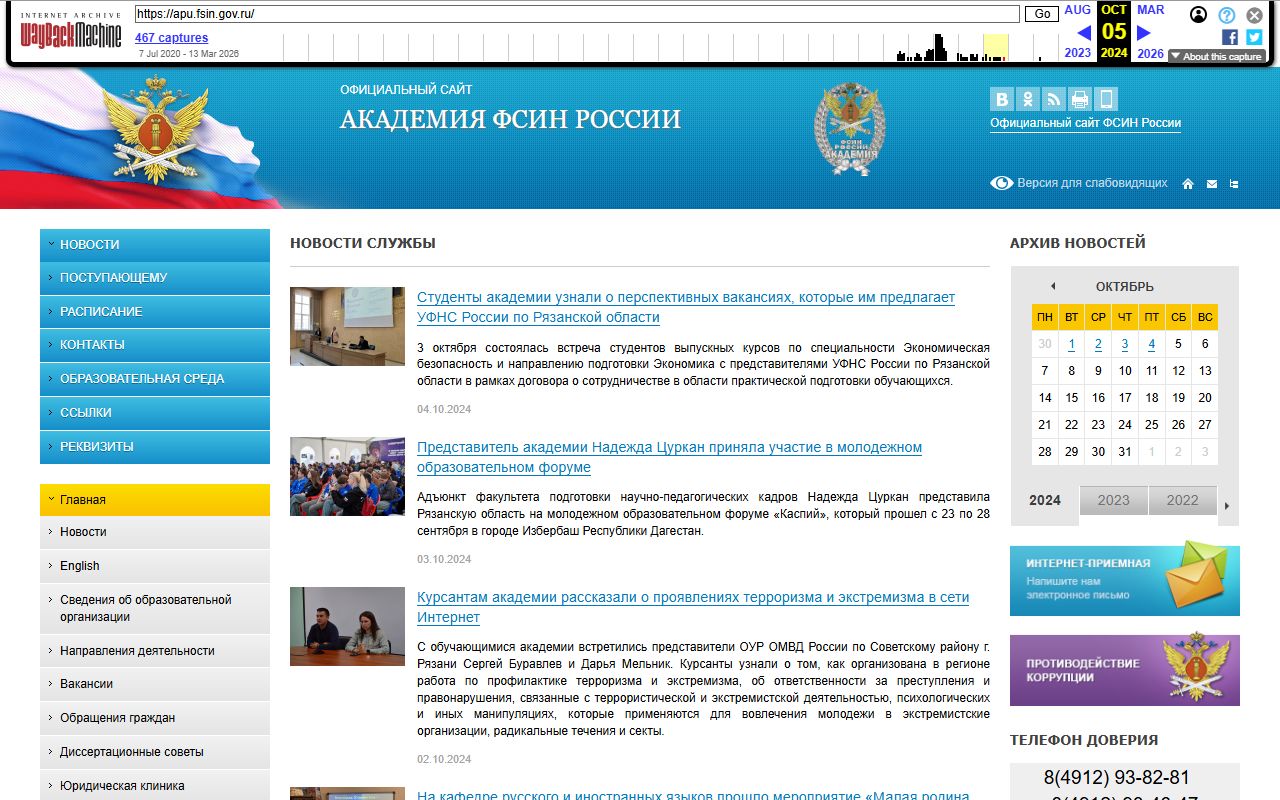The width and height of the screenshot is (1280, 800).
Task: Open article about УФНС России vacancies
Action: click(x=686, y=307)
